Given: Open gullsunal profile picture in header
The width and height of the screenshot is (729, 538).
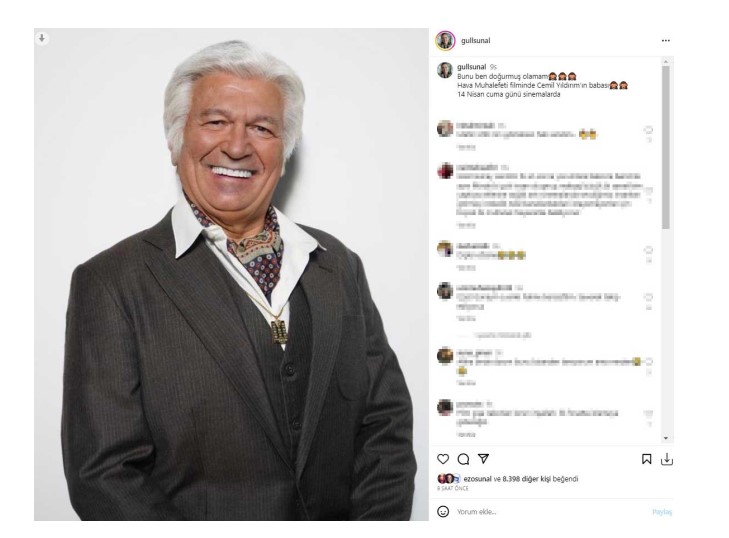Looking at the screenshot, I should coord(445,40).
